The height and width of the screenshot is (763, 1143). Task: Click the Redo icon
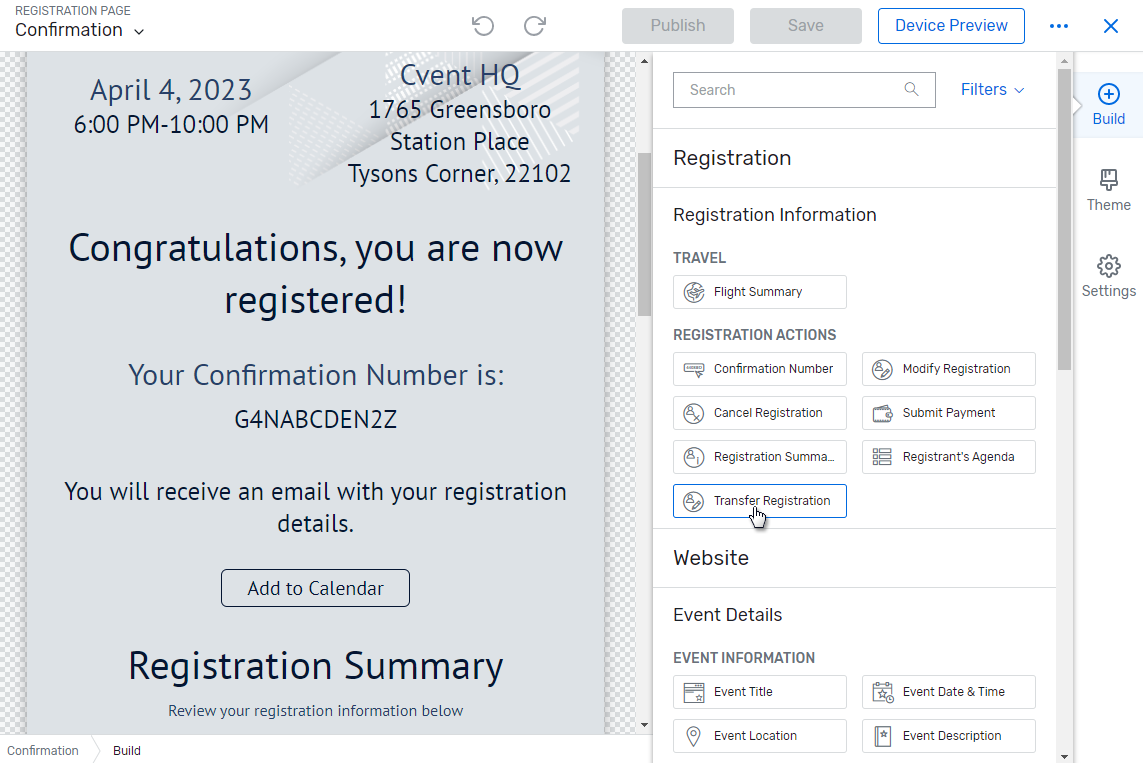pos(534,26)
